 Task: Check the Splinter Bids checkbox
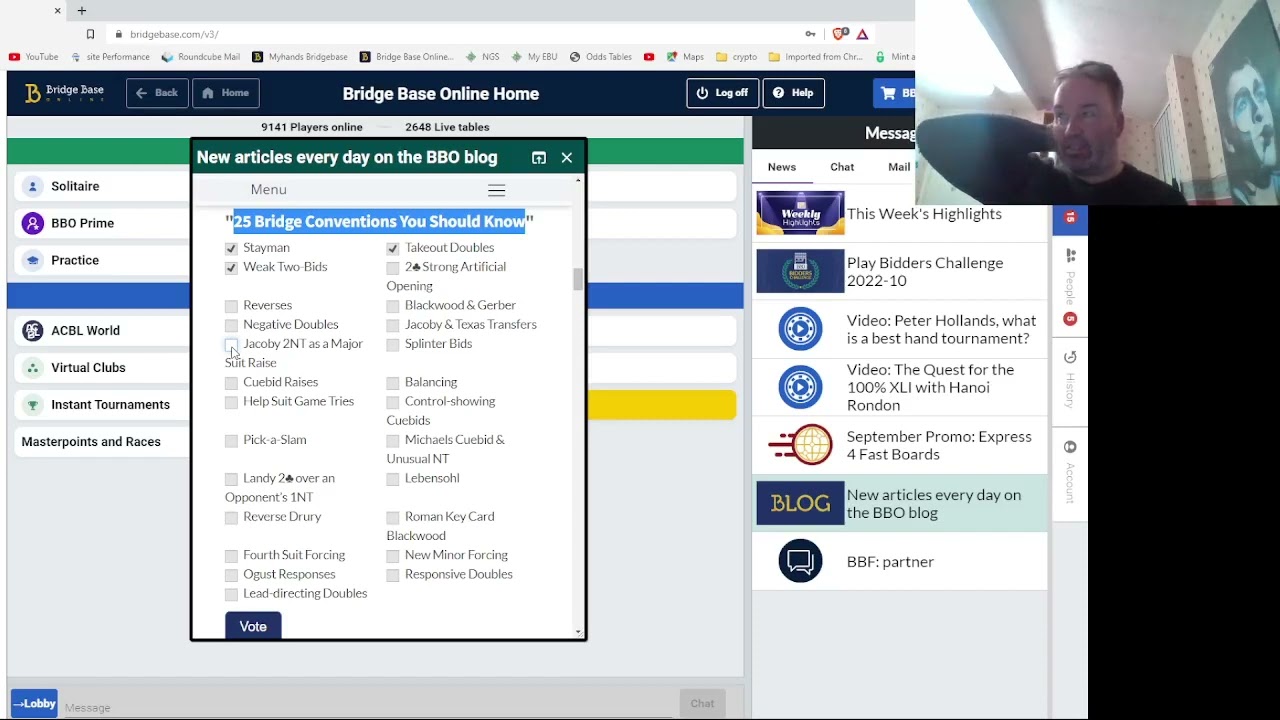pyautogui.click(x=393, y=345)
